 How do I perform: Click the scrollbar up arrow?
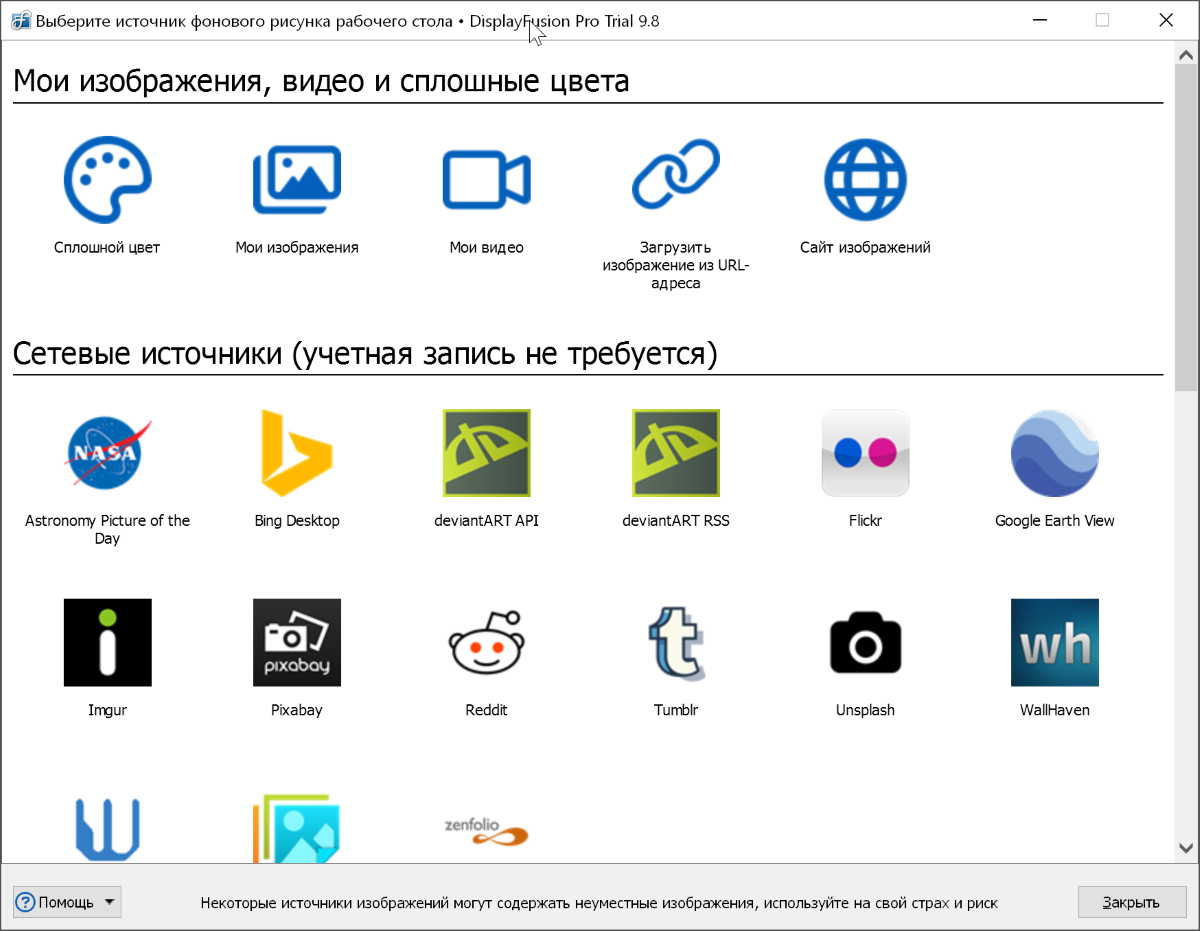(x=1186, y=56)
